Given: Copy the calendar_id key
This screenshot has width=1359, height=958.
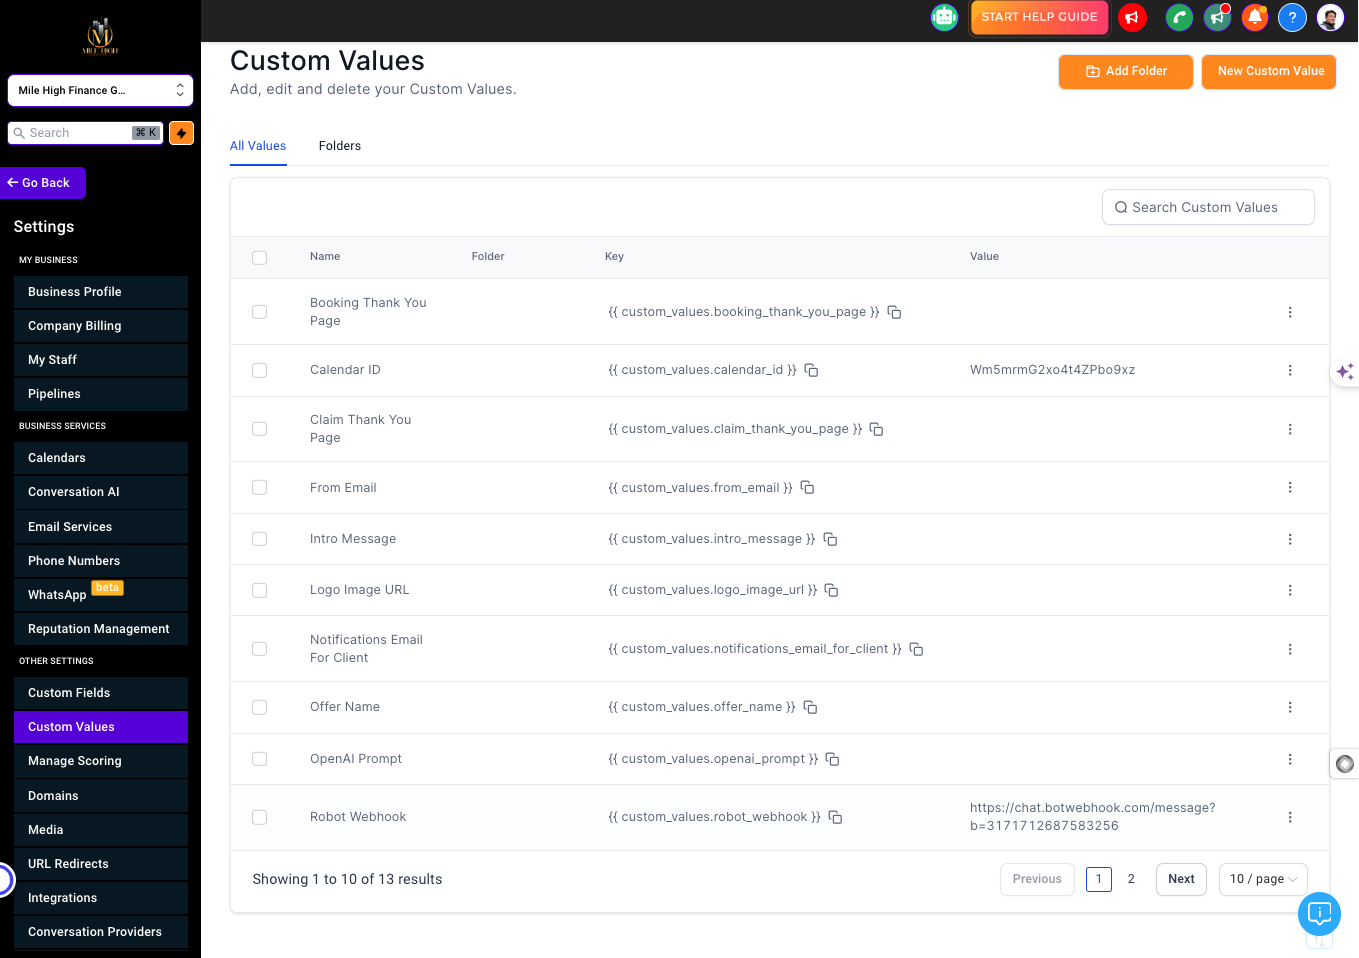Looking at the screenshot, I should [x=812, y=370].
